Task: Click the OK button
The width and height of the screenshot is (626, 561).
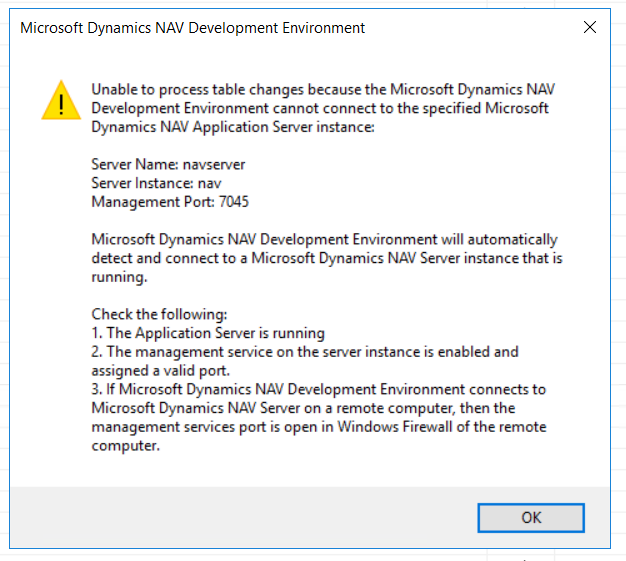Action: (x=531, y=517)
